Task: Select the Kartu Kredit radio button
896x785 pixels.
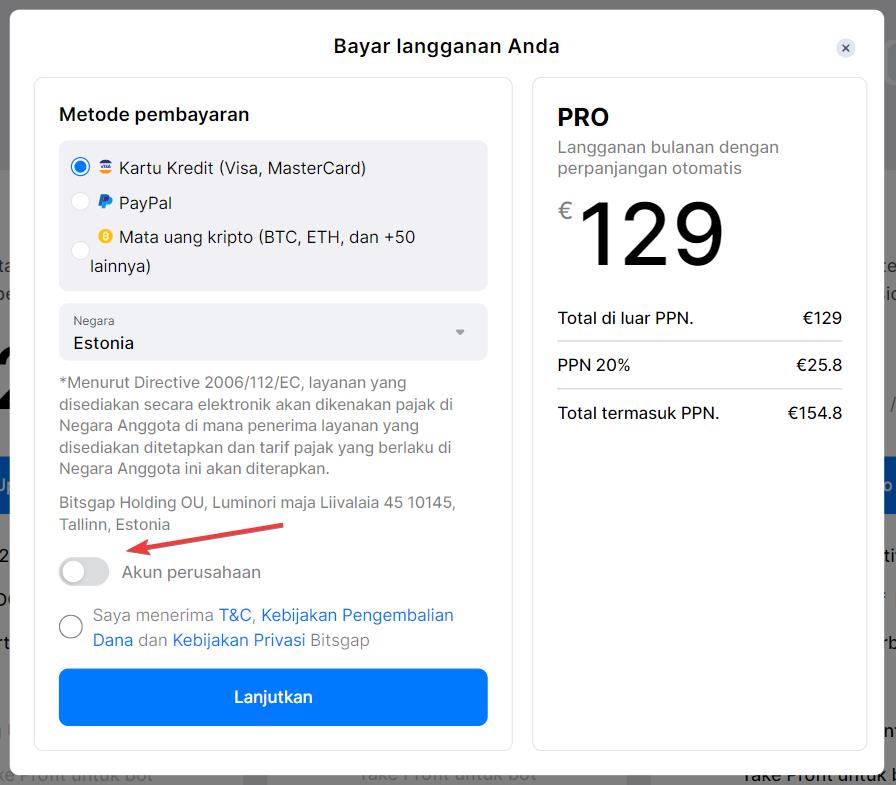Action: (x=80, y=167)
